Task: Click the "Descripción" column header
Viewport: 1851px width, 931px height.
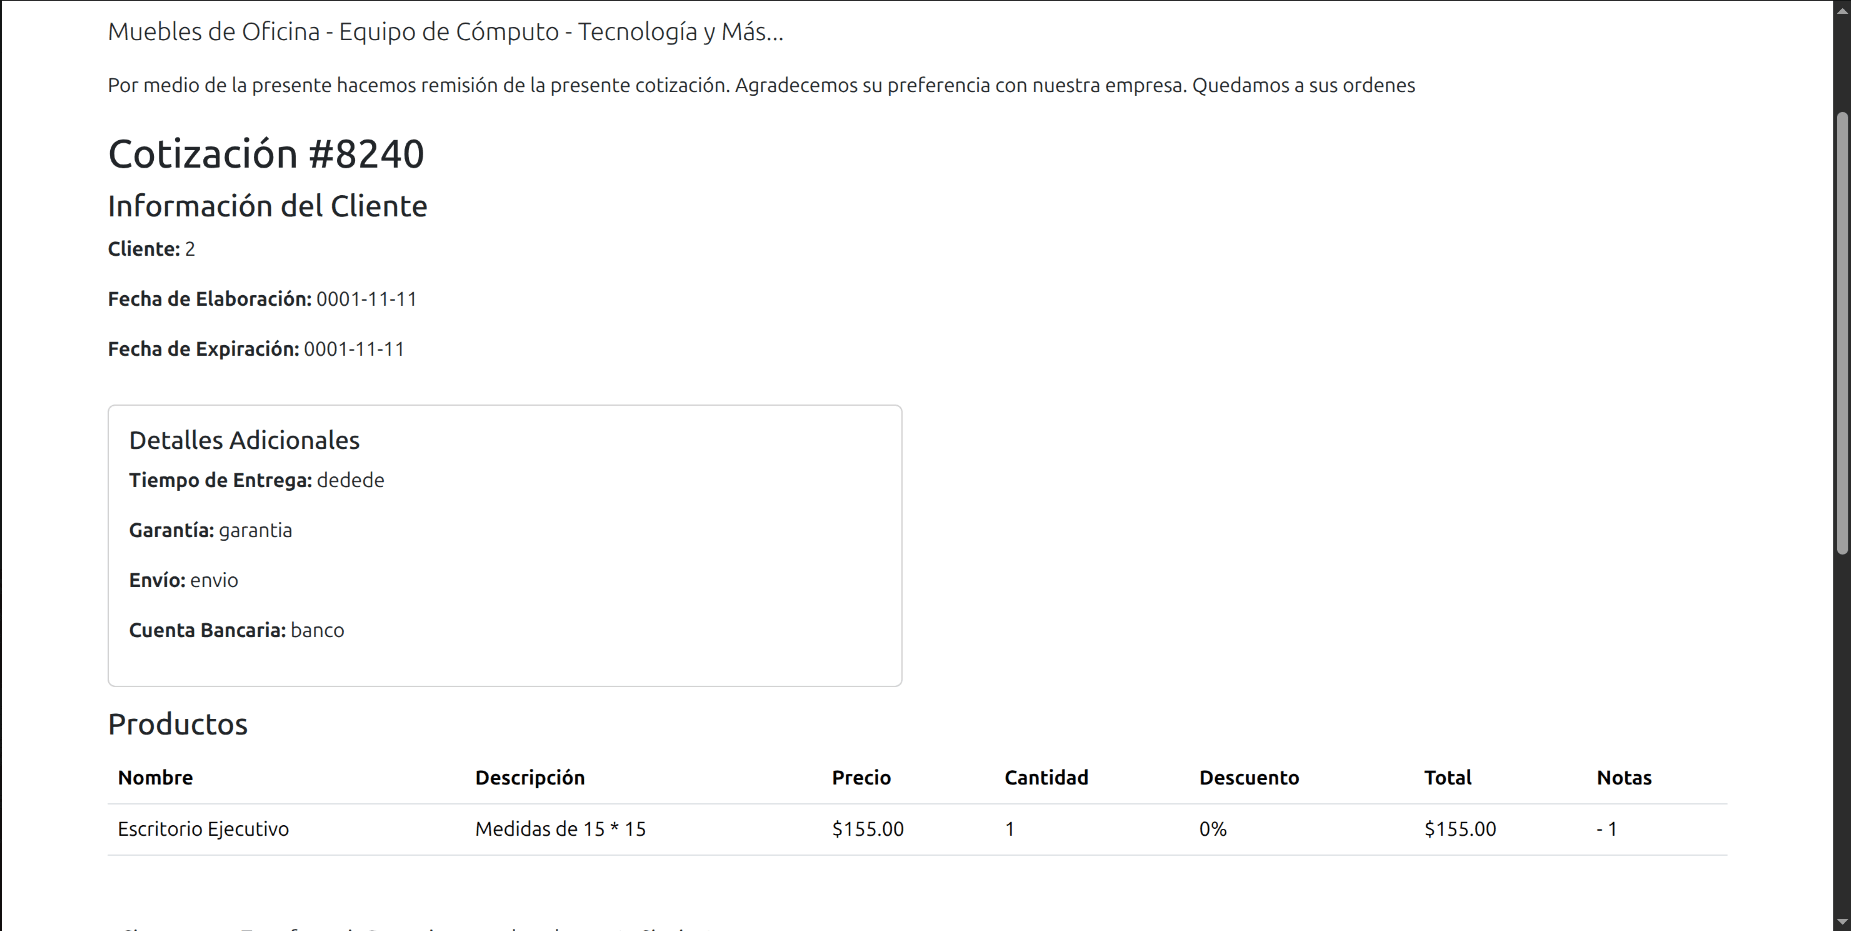Action: point(529,778)
